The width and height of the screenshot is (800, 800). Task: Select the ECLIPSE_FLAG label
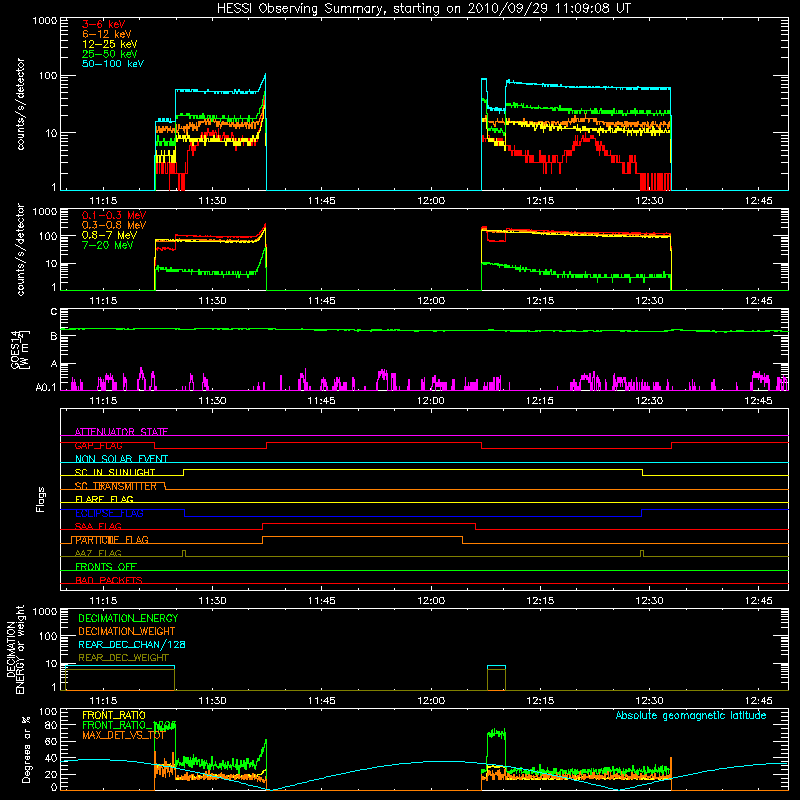109,513
